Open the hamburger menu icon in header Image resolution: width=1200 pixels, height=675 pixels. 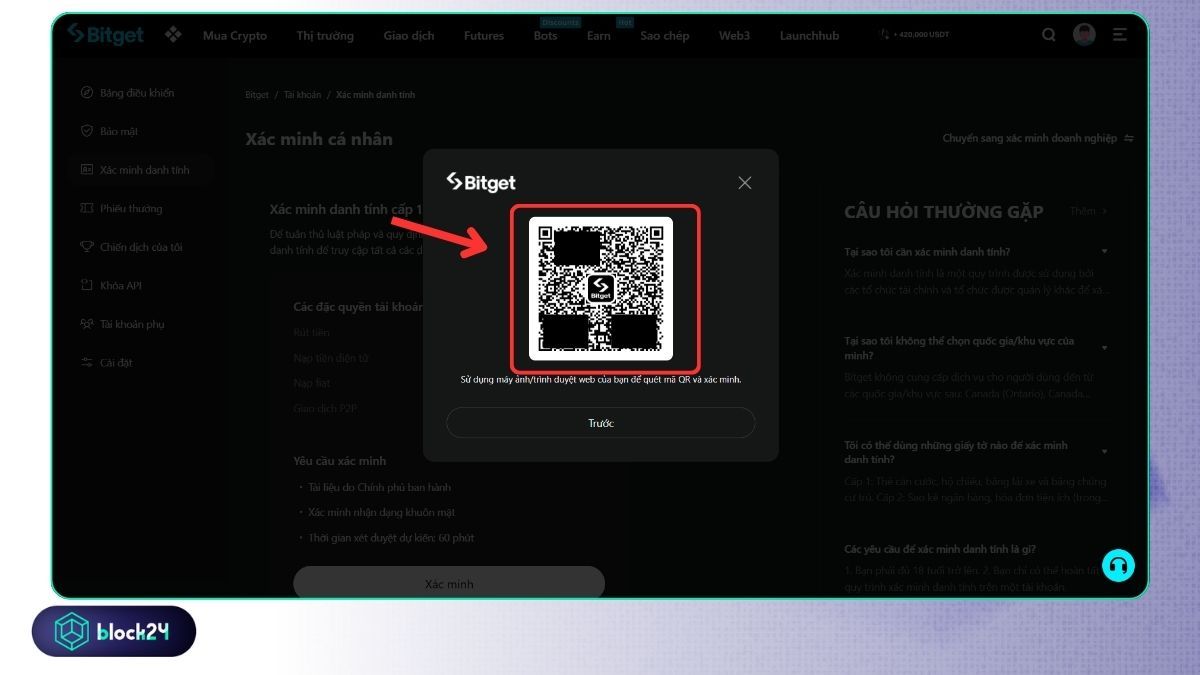pyautogui.click(x=1120, y=35)
